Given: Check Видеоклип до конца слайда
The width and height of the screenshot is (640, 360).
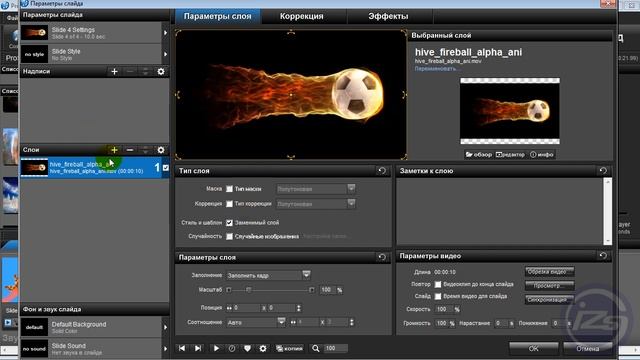Looking at the screenshot, I should coord(438,284).
